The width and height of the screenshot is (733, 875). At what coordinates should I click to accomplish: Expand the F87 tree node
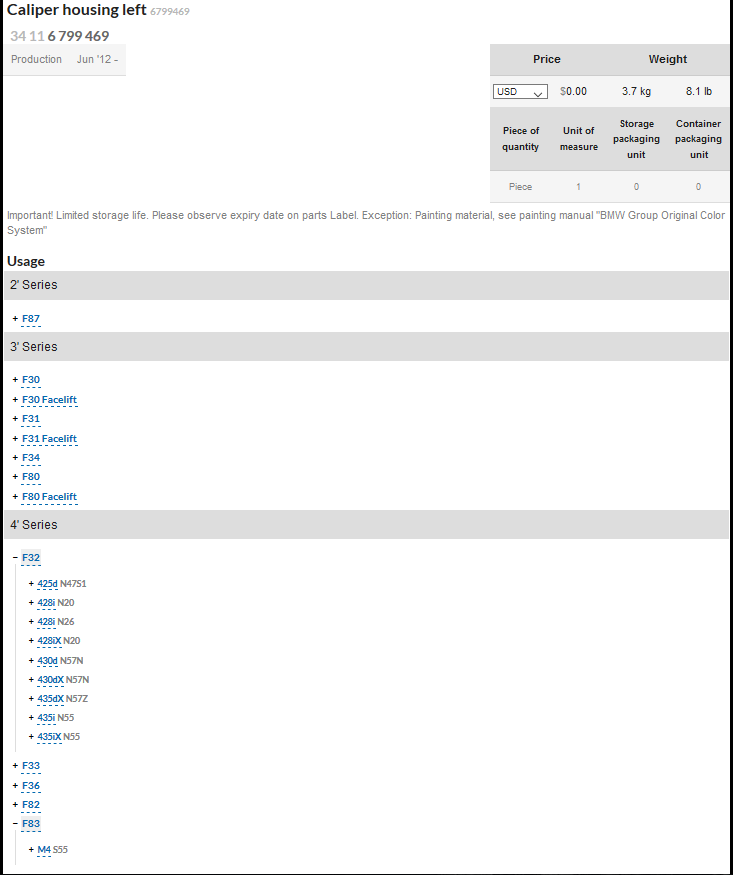(x=15, y=319)
